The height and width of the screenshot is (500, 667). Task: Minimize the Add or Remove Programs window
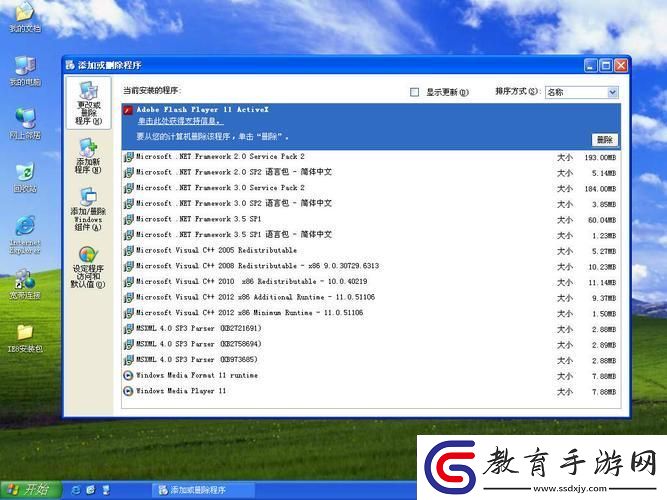point(590,66)
